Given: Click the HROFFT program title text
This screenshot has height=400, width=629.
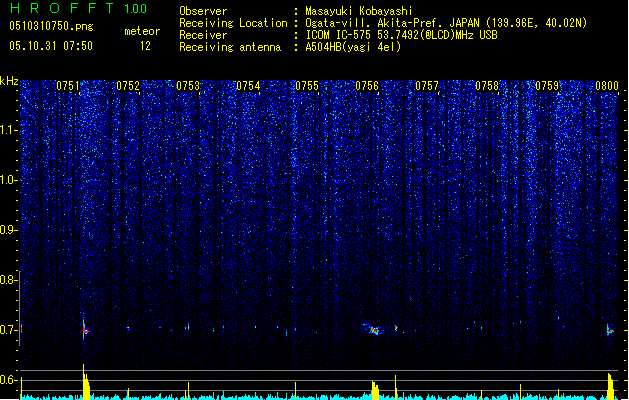Looking at the screenshot, I should coord(62,8).
